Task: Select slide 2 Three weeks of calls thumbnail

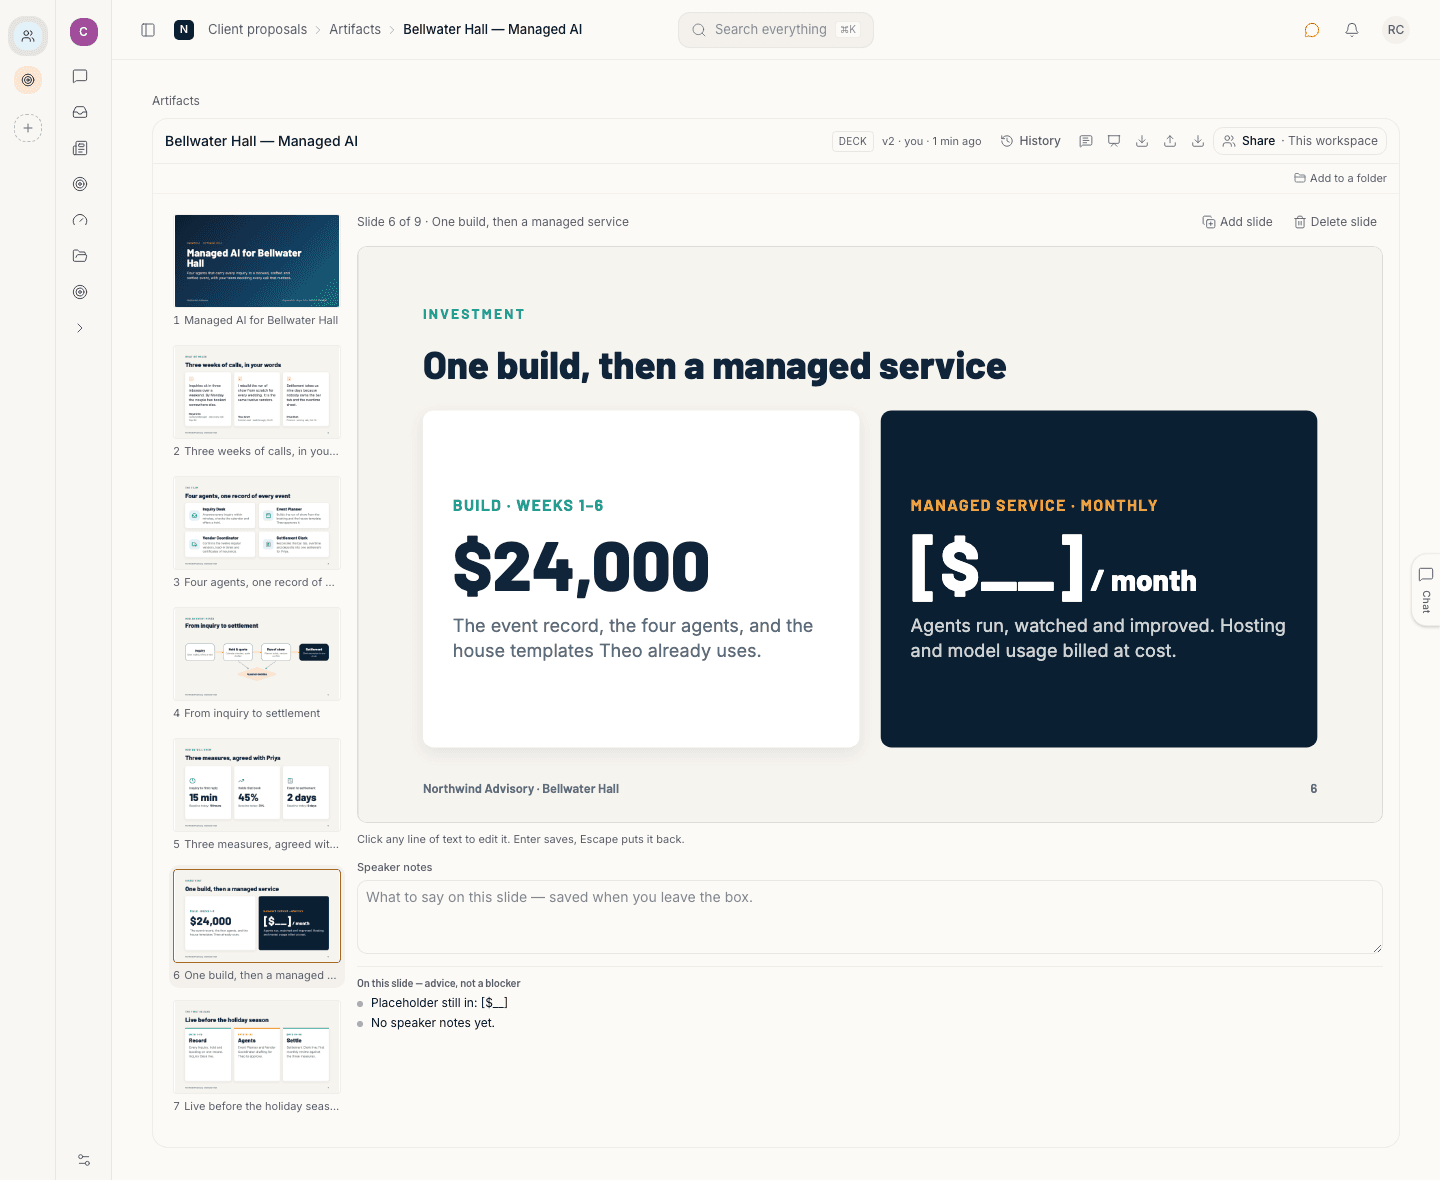Action: (257, 392)
